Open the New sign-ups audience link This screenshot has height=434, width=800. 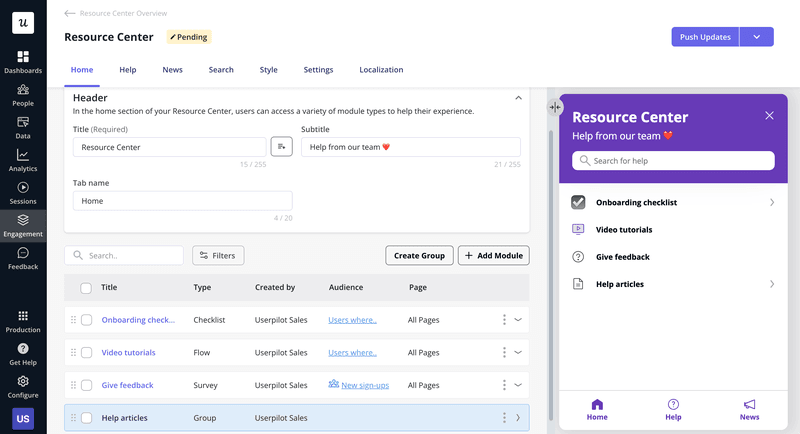(x=364, y=385)
